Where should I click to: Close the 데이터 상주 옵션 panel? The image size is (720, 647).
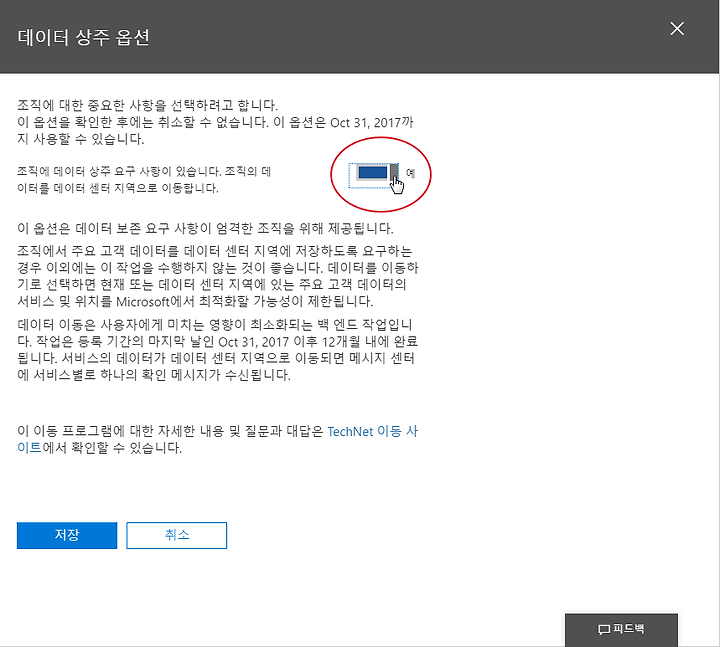click(x=677, y=28)
